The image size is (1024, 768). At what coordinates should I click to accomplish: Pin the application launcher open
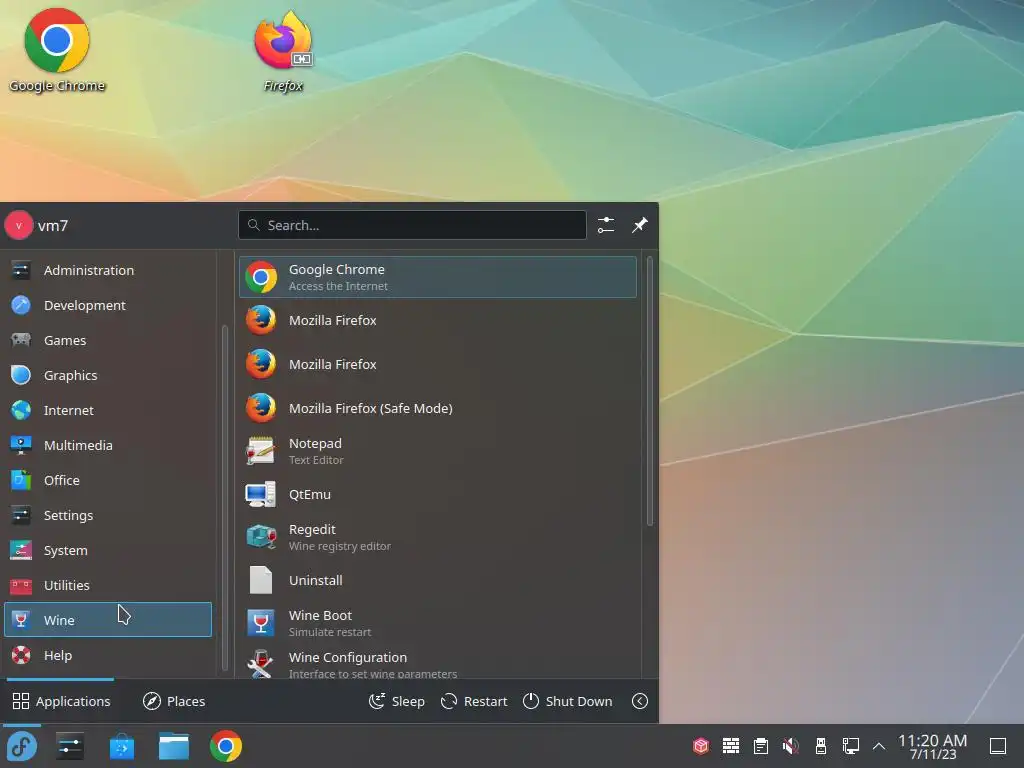click(639, 225)
